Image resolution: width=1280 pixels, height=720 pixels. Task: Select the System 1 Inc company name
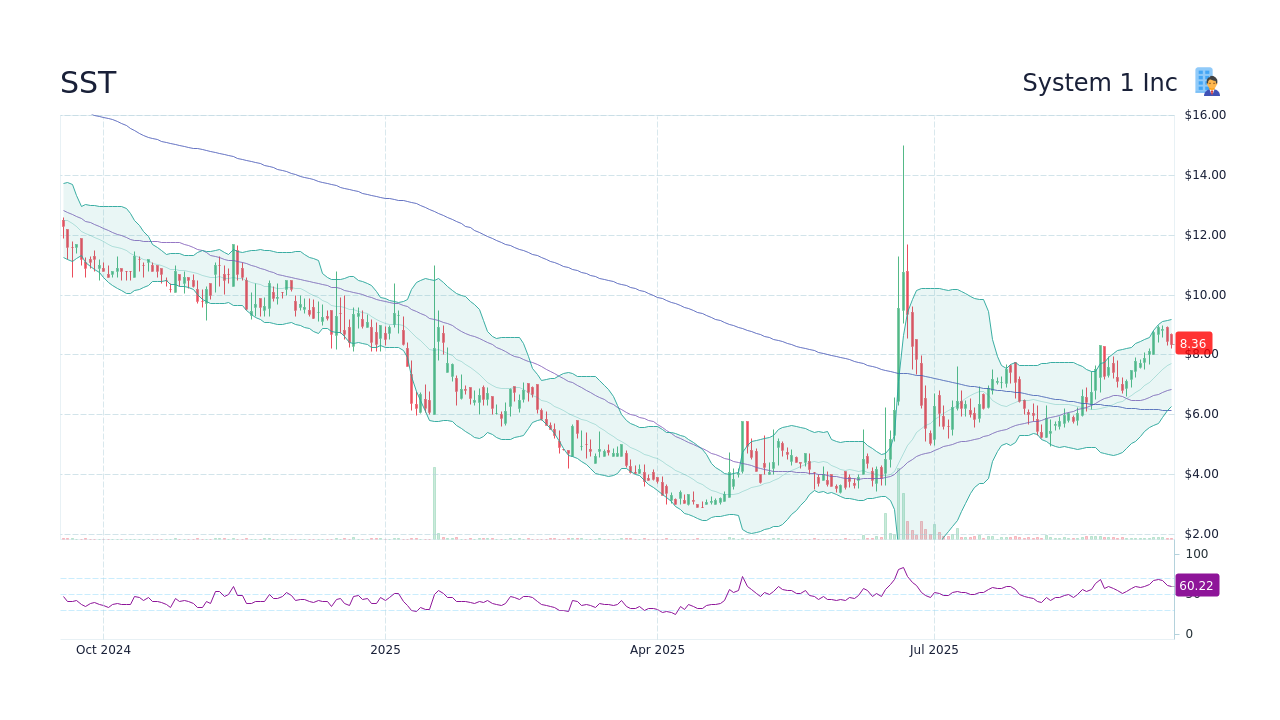tap(1100, 82)
